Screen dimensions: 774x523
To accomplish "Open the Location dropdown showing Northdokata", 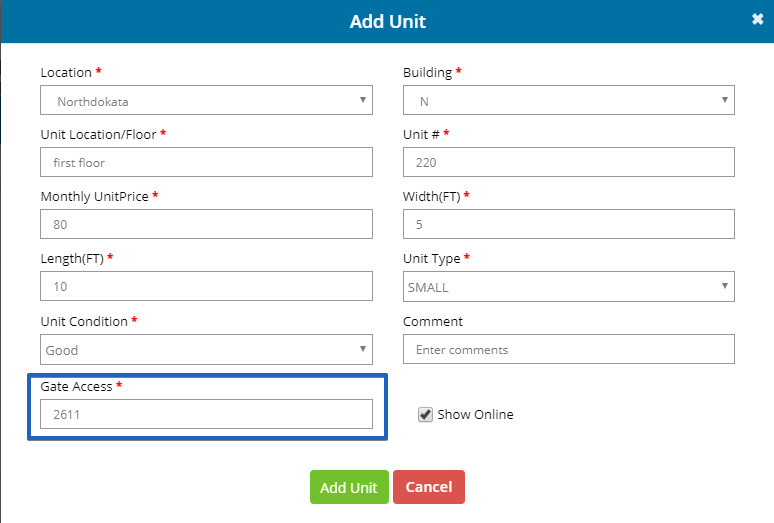I will 206,100.
